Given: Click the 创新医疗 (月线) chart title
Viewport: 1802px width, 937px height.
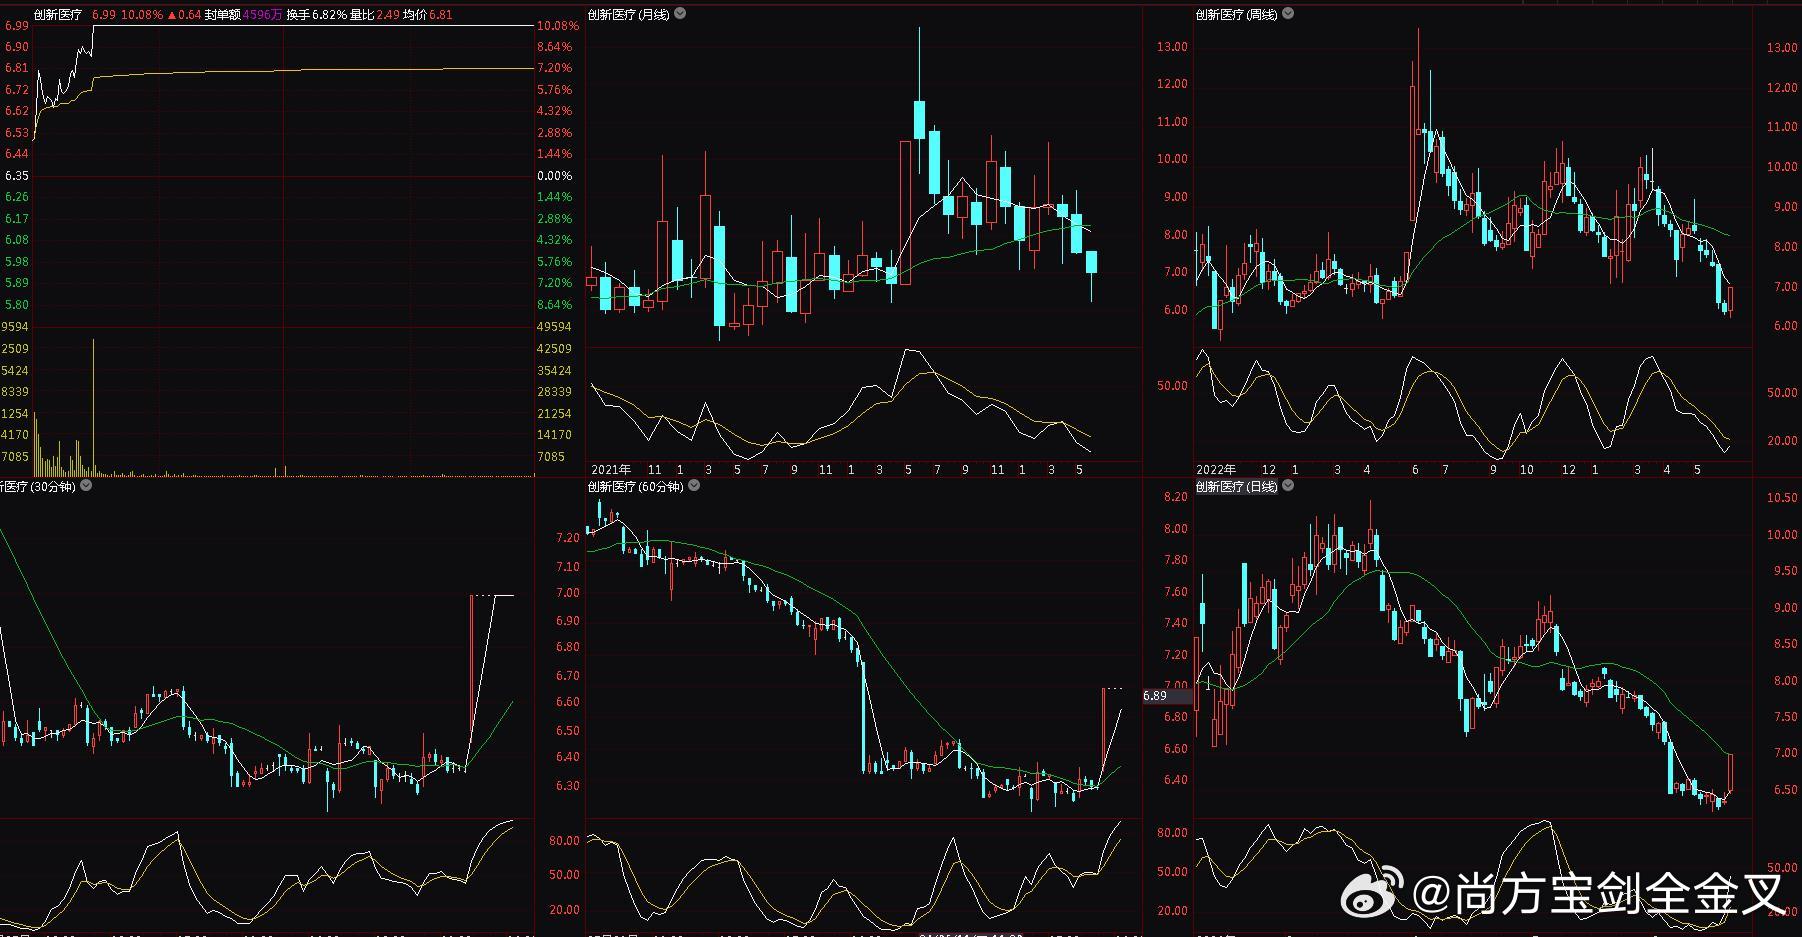Looking at the screenshot, I should pos(629,14).
